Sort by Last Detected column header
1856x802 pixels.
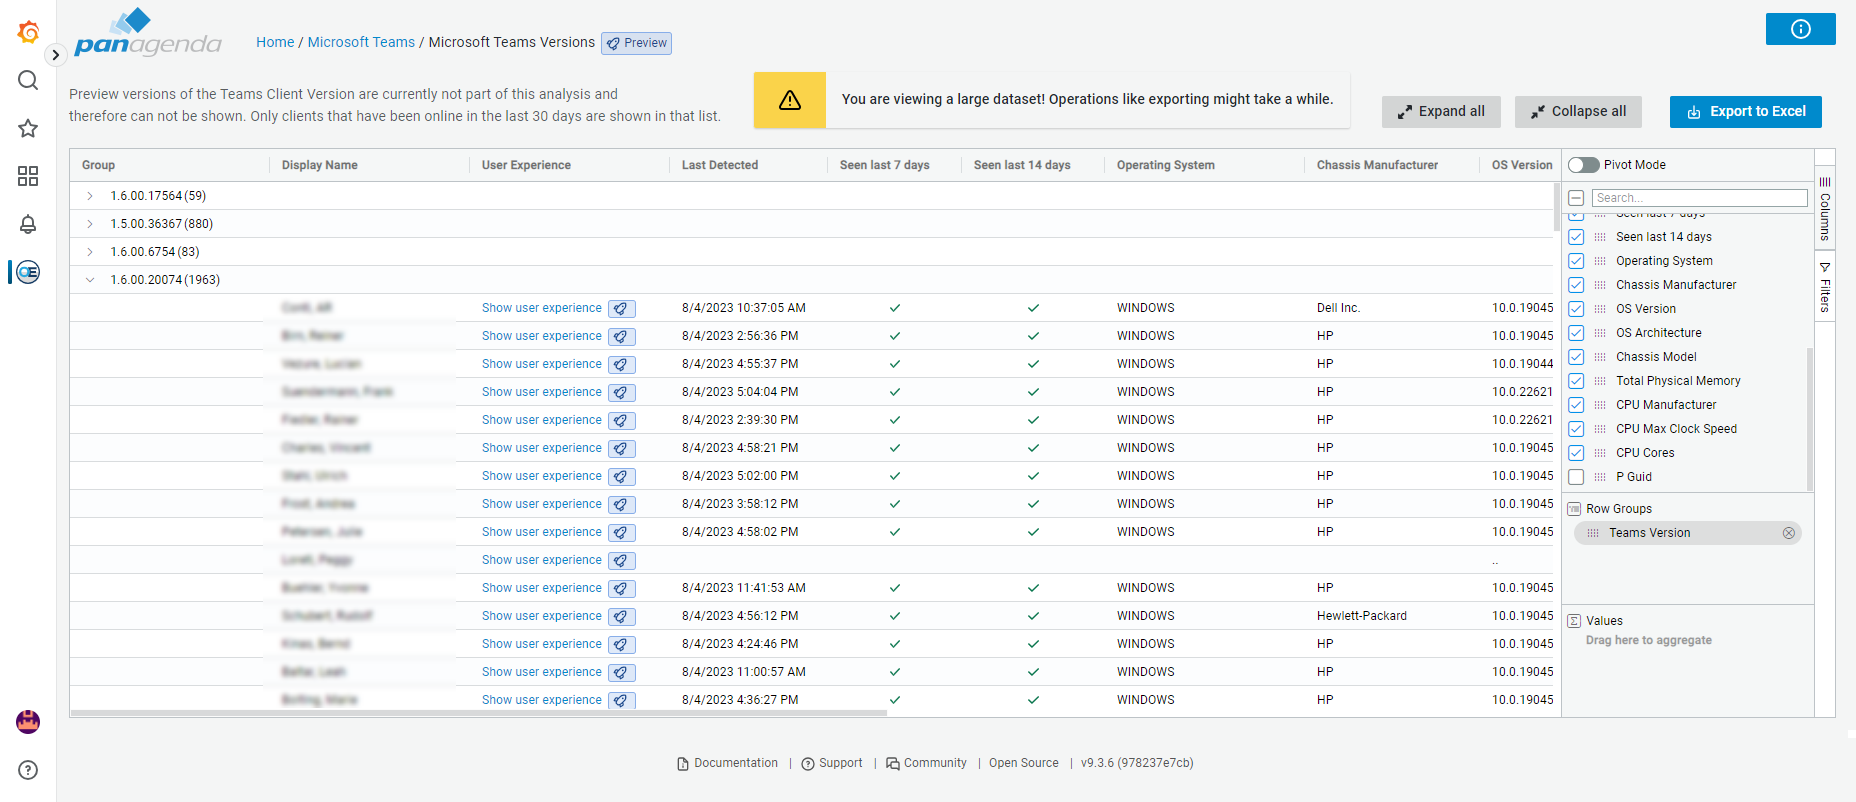click(x=720, y=165)
